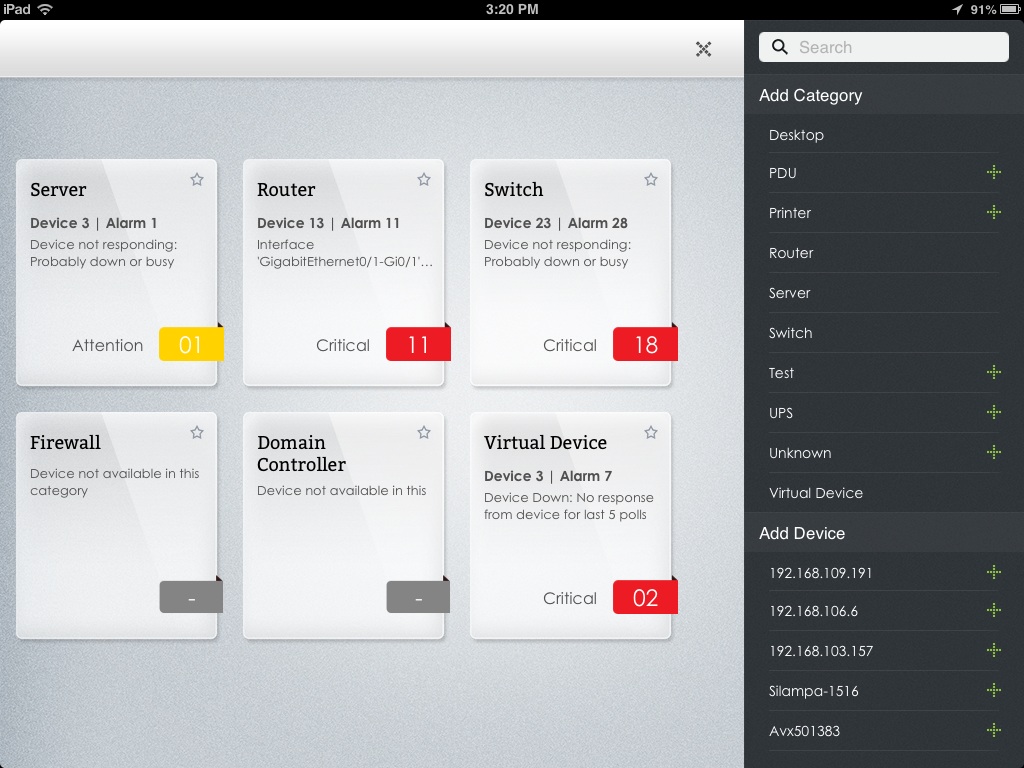The height and width of the screenshot is (768, 1024).
Task: Add PDU category with plus icon
Action: [x=993, y=172]
